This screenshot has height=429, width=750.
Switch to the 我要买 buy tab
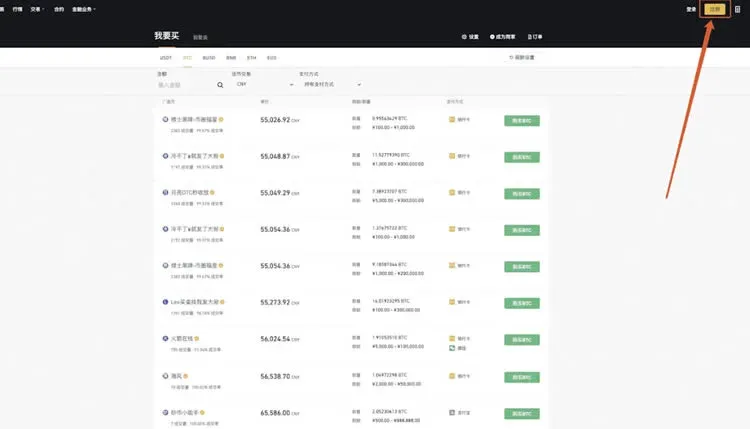click(166, 36)
